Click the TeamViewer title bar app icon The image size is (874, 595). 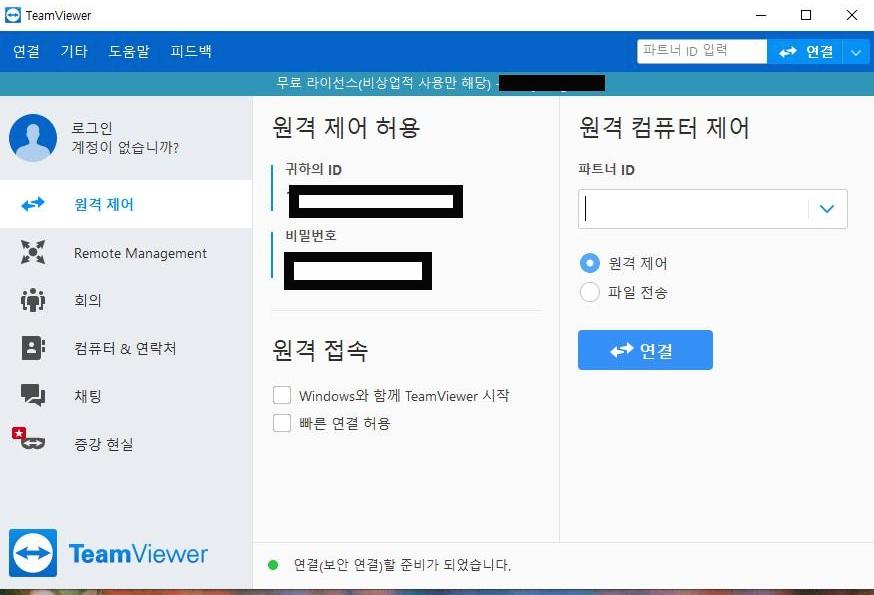(x=13, y=15)
